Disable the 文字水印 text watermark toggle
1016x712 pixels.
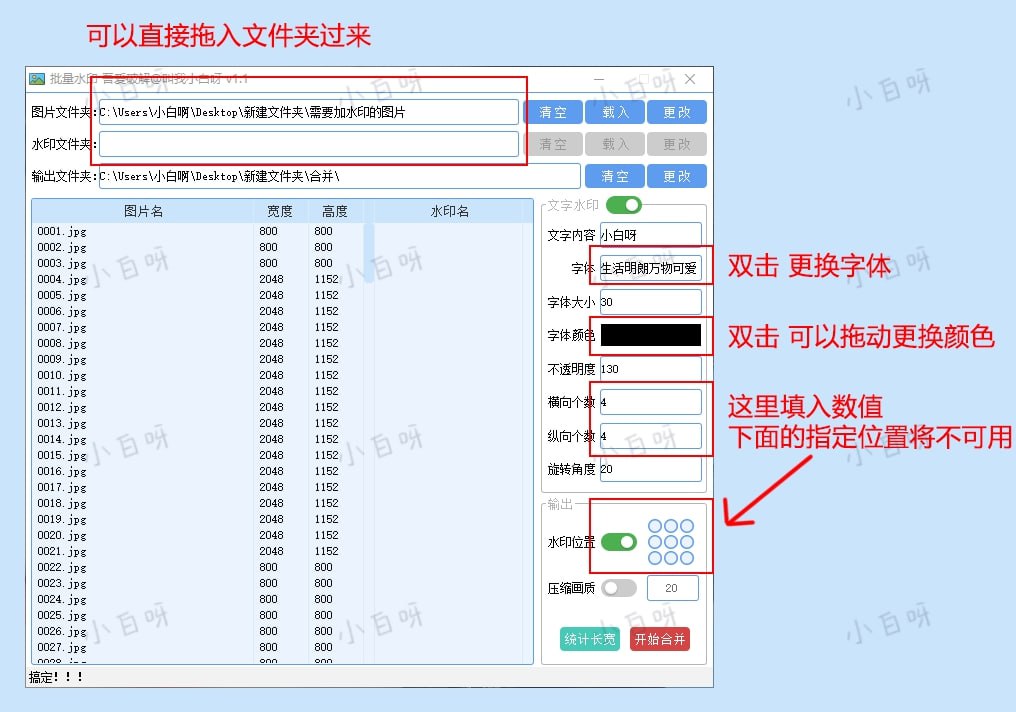626,202
